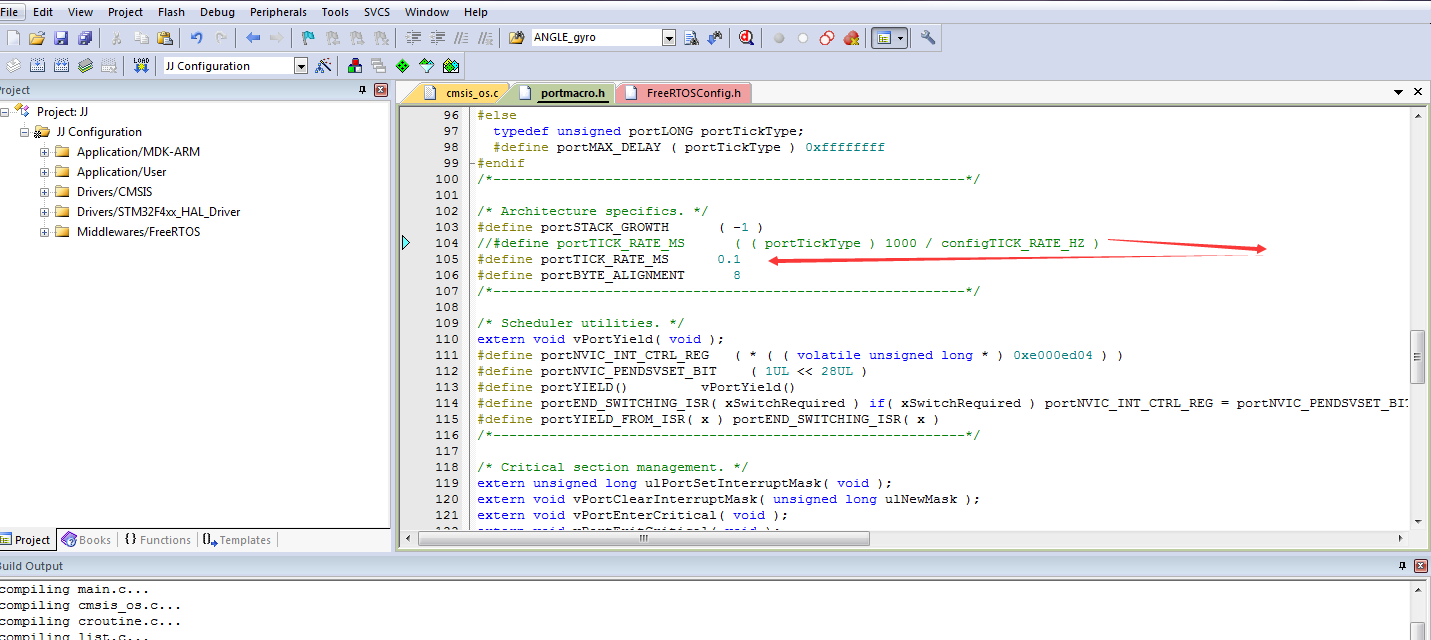Click the portBYTE_ALIGNMENT define line
1431x640 pixels.
pyautogui.click(x=609, y=275)
